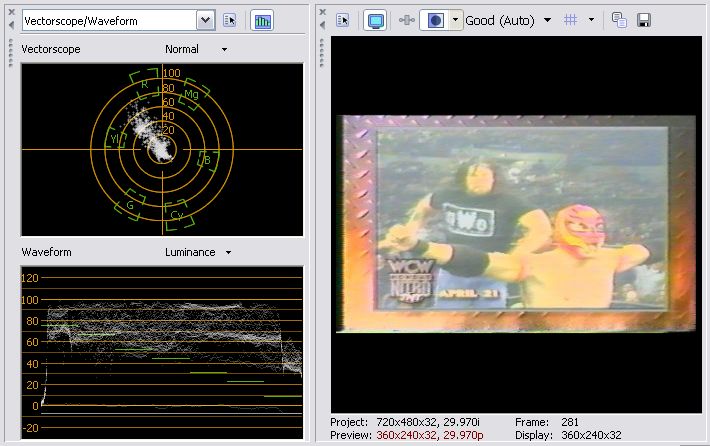710x446 pixels.
Task: Open the Vectorscope Normal mode dropdown
Action: (x=224, y=49)
